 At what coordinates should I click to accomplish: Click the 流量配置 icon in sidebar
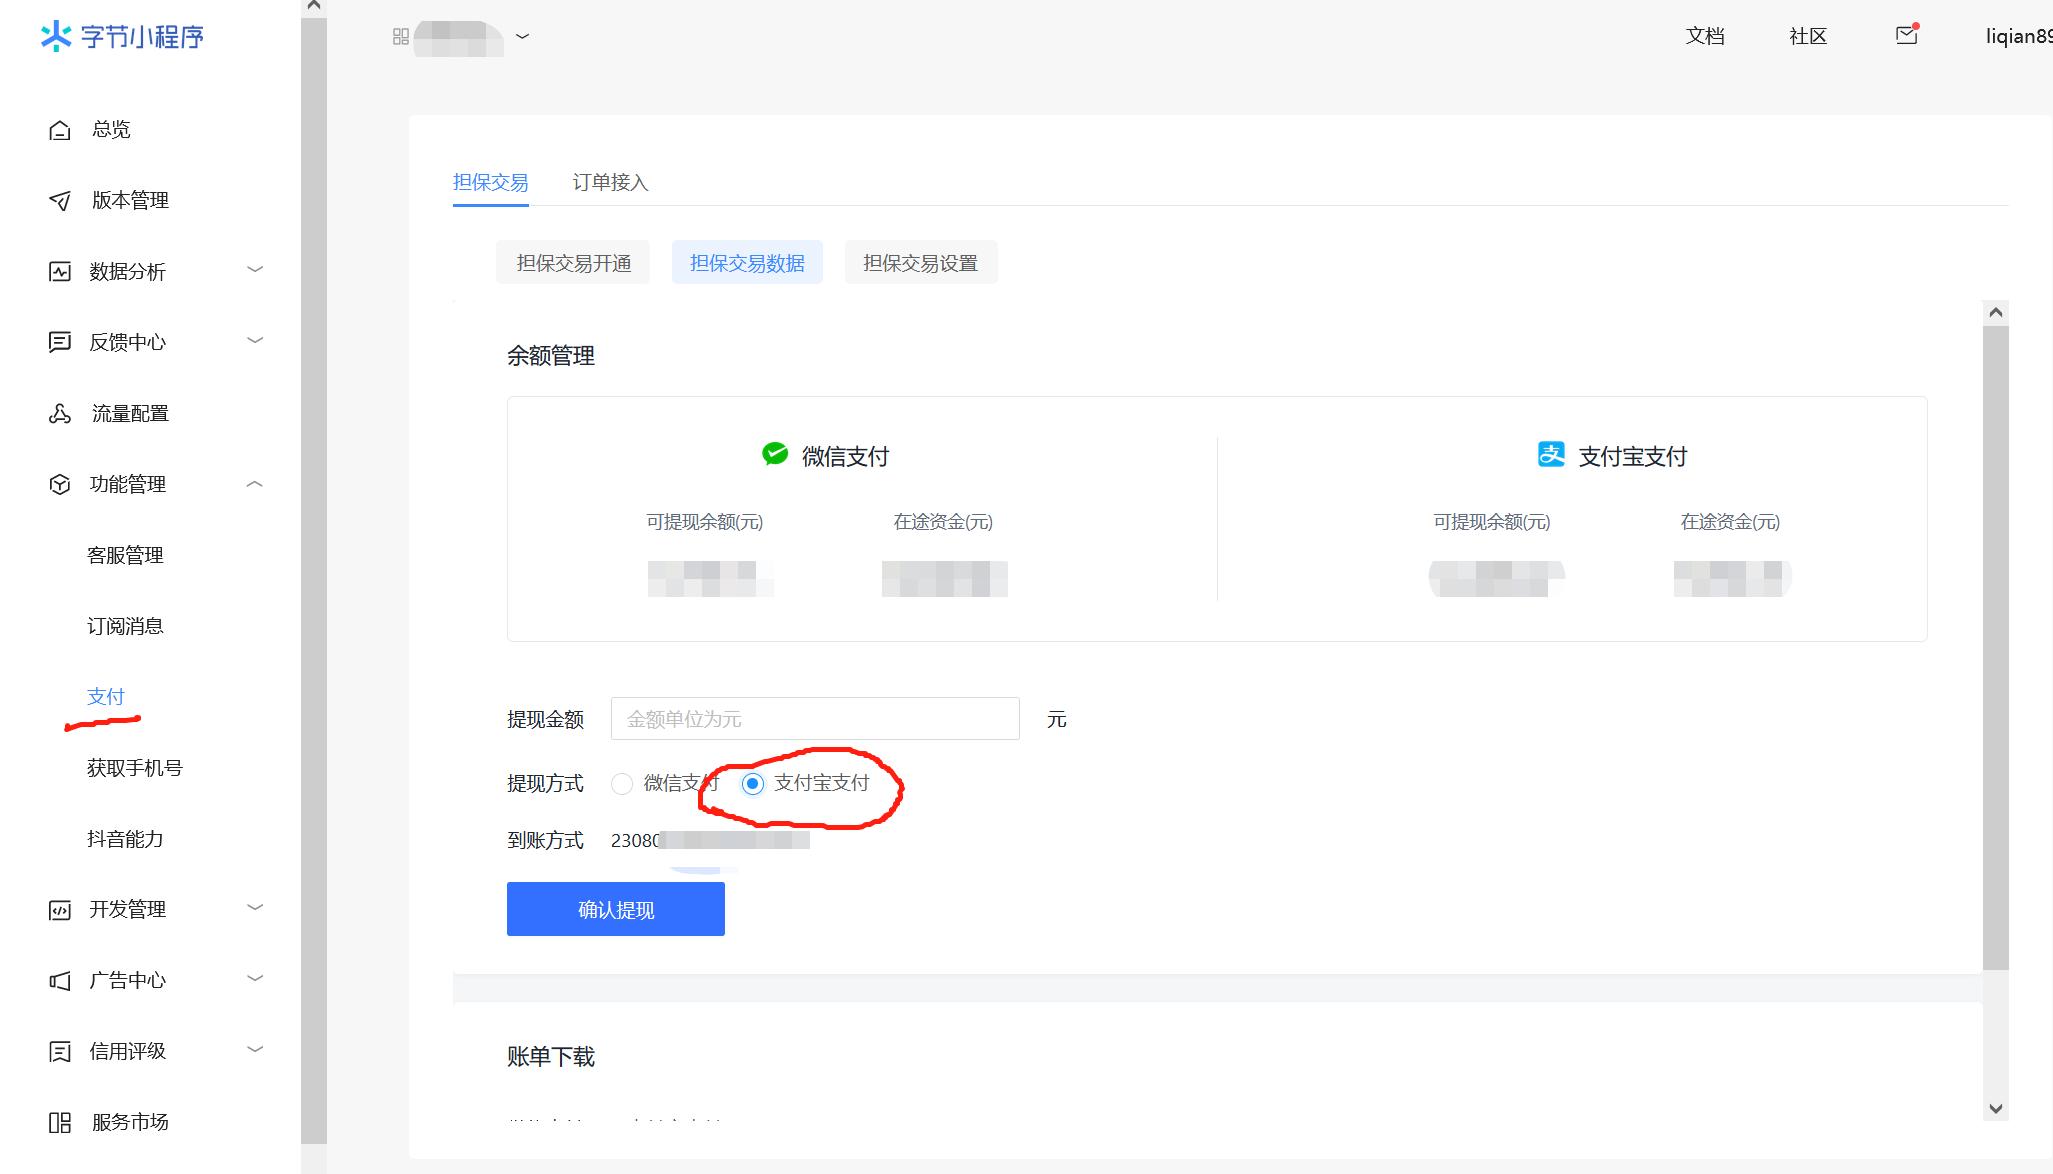[60, 414]
